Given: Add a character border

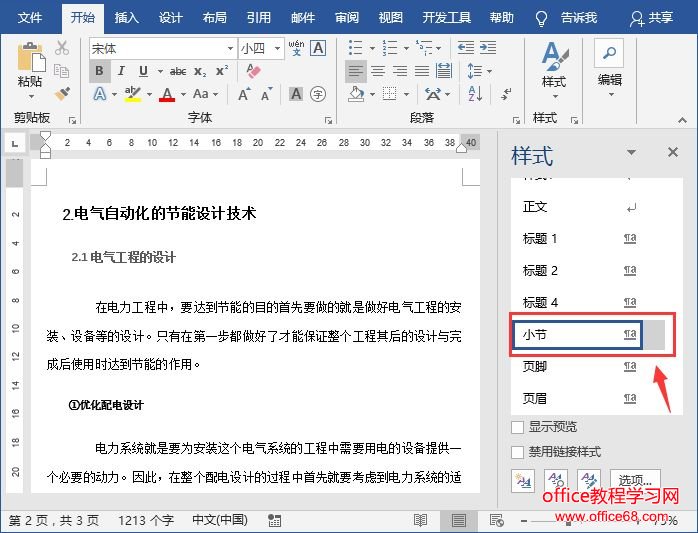Looking at the screenshot, I should (x=318, y=48).
